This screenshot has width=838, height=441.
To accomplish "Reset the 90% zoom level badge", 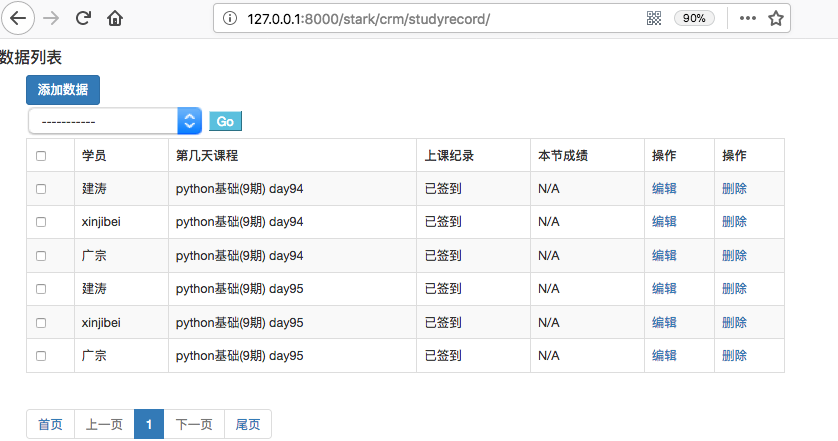I will (694, 18).
